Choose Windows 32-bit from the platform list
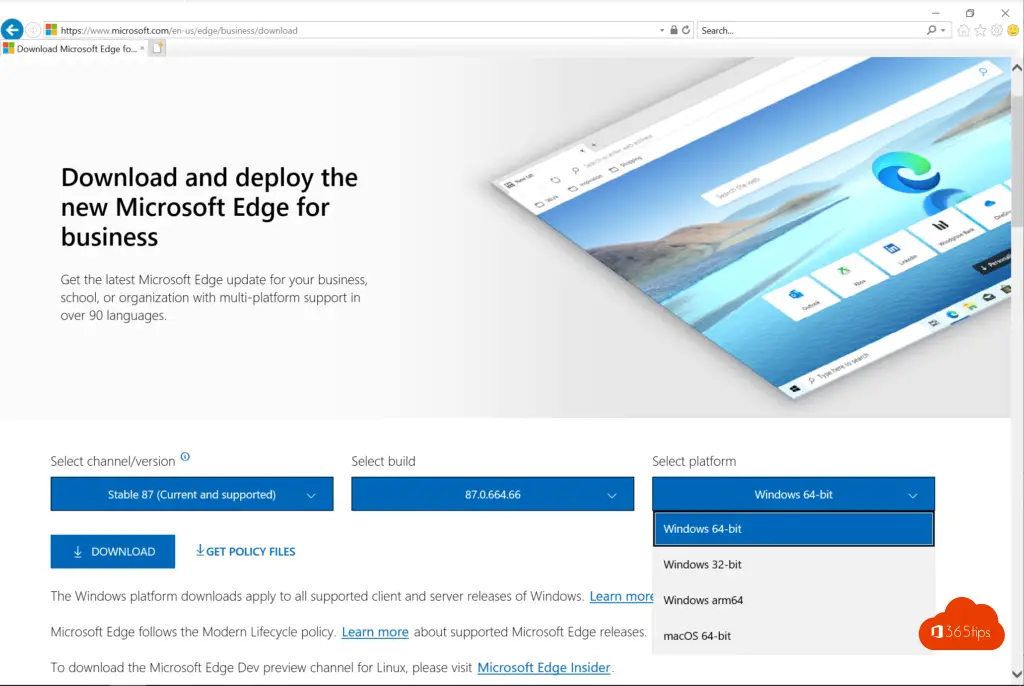The height and width of the screenshot is (686, 1024). pyautogui.click(x=702, y=564)
